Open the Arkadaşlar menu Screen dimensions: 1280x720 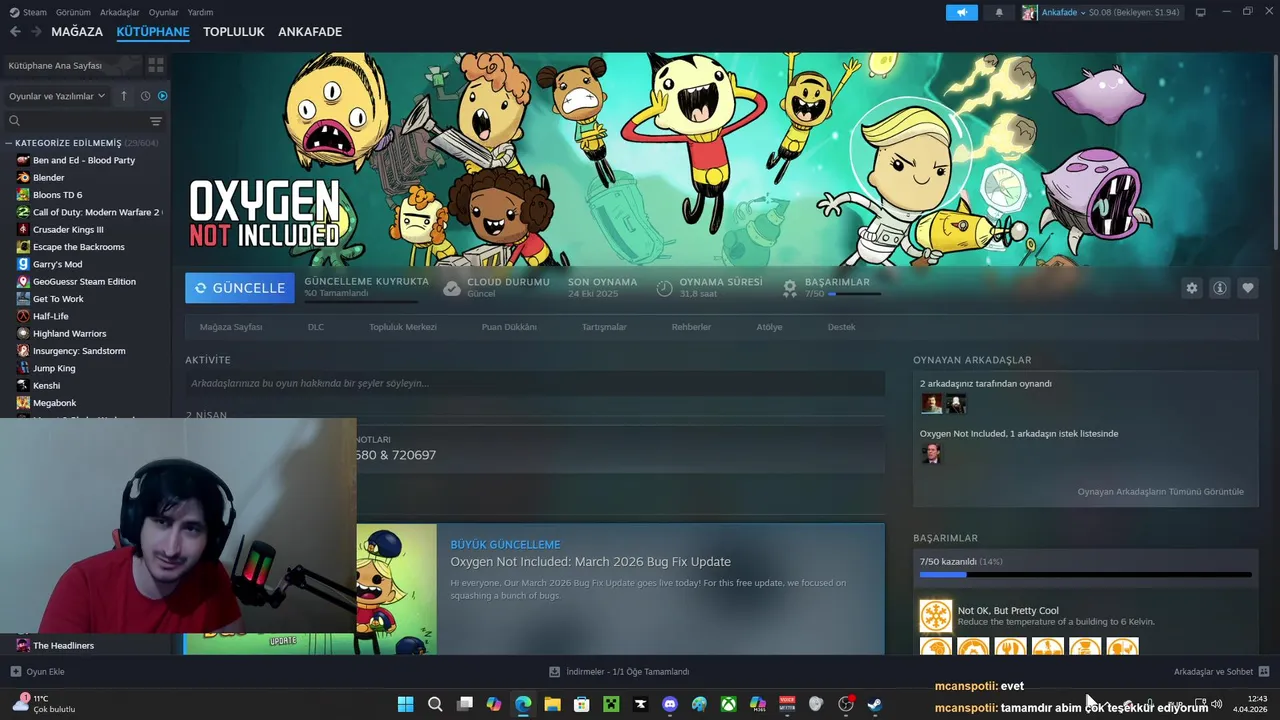point(120,12)
